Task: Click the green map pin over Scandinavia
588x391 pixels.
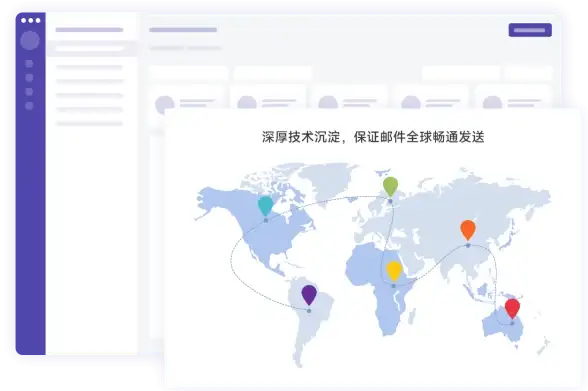Action: point(390,186)
